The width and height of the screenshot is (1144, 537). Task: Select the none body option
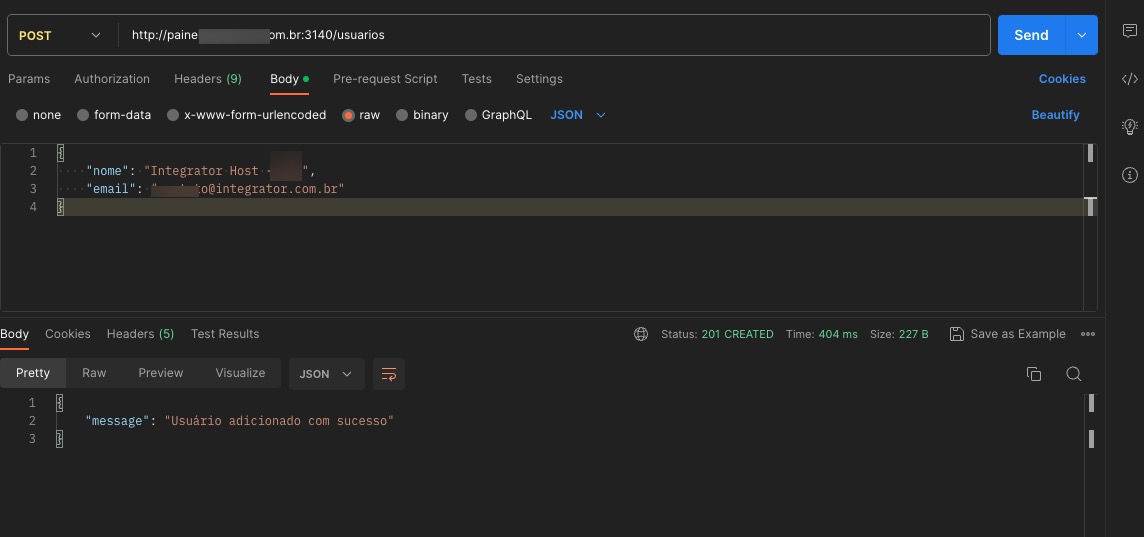(x=39, y=115)
